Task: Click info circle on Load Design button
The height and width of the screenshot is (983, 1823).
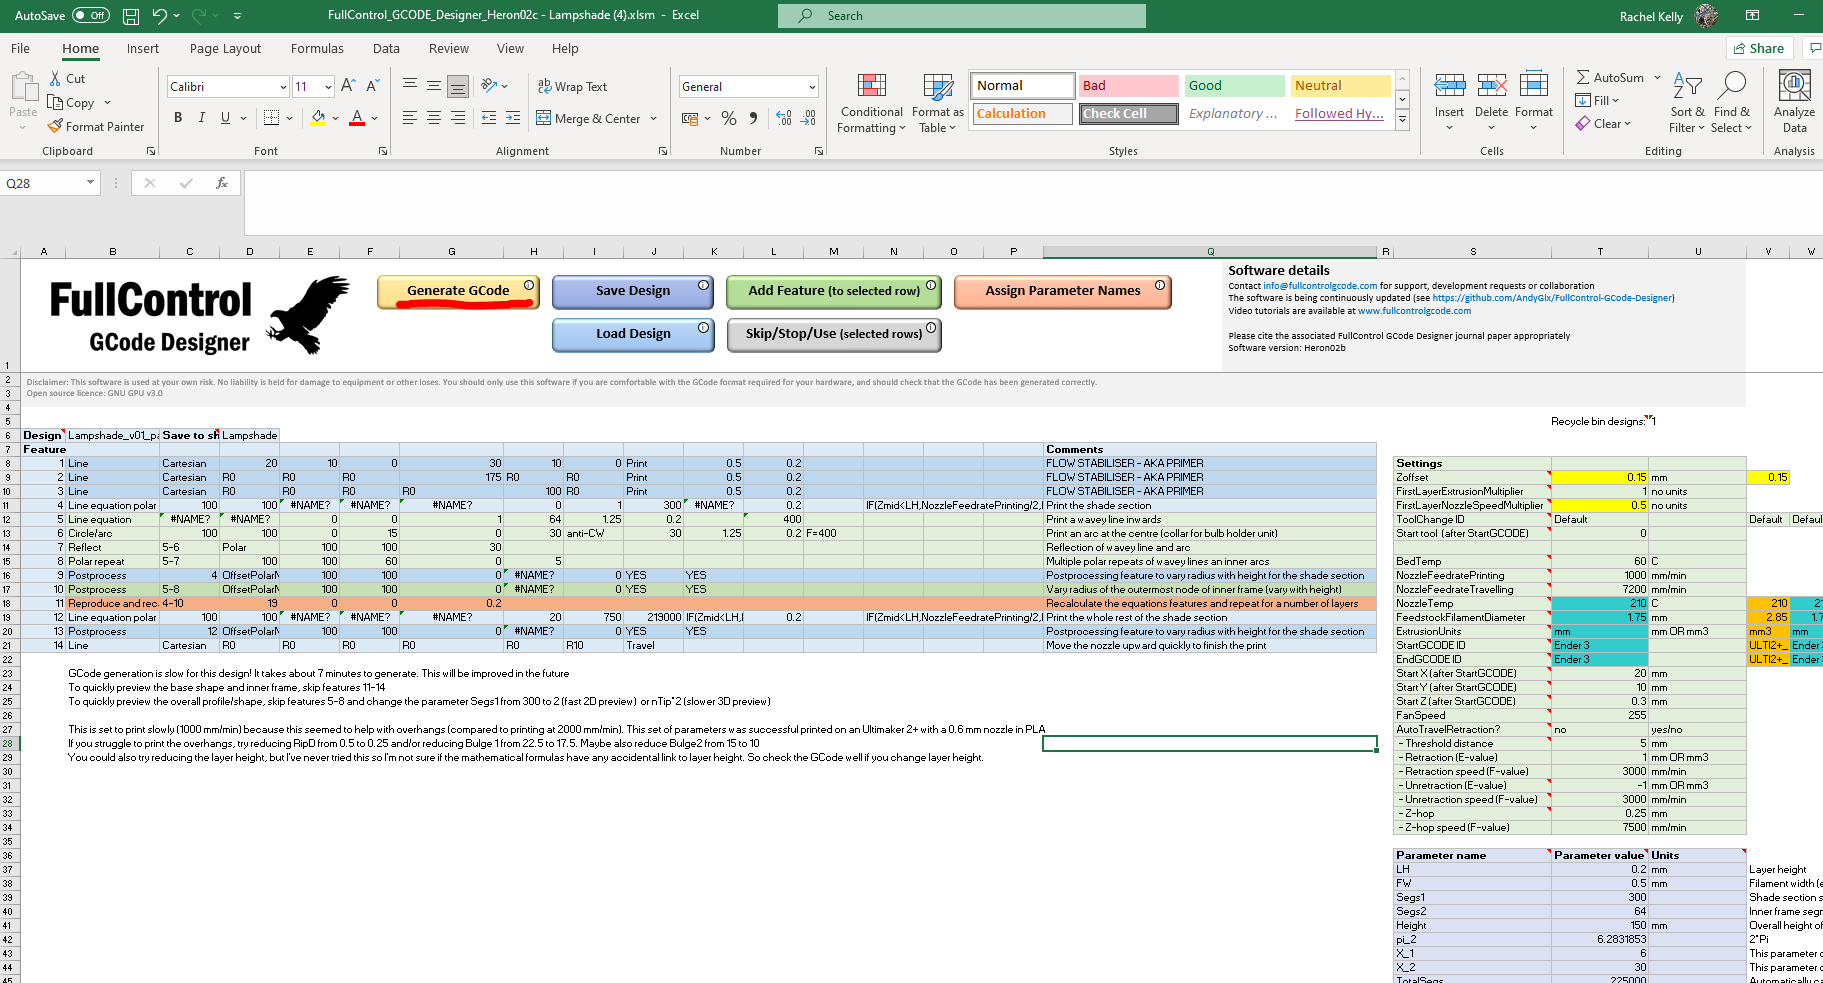Action: tap(703, 328)
